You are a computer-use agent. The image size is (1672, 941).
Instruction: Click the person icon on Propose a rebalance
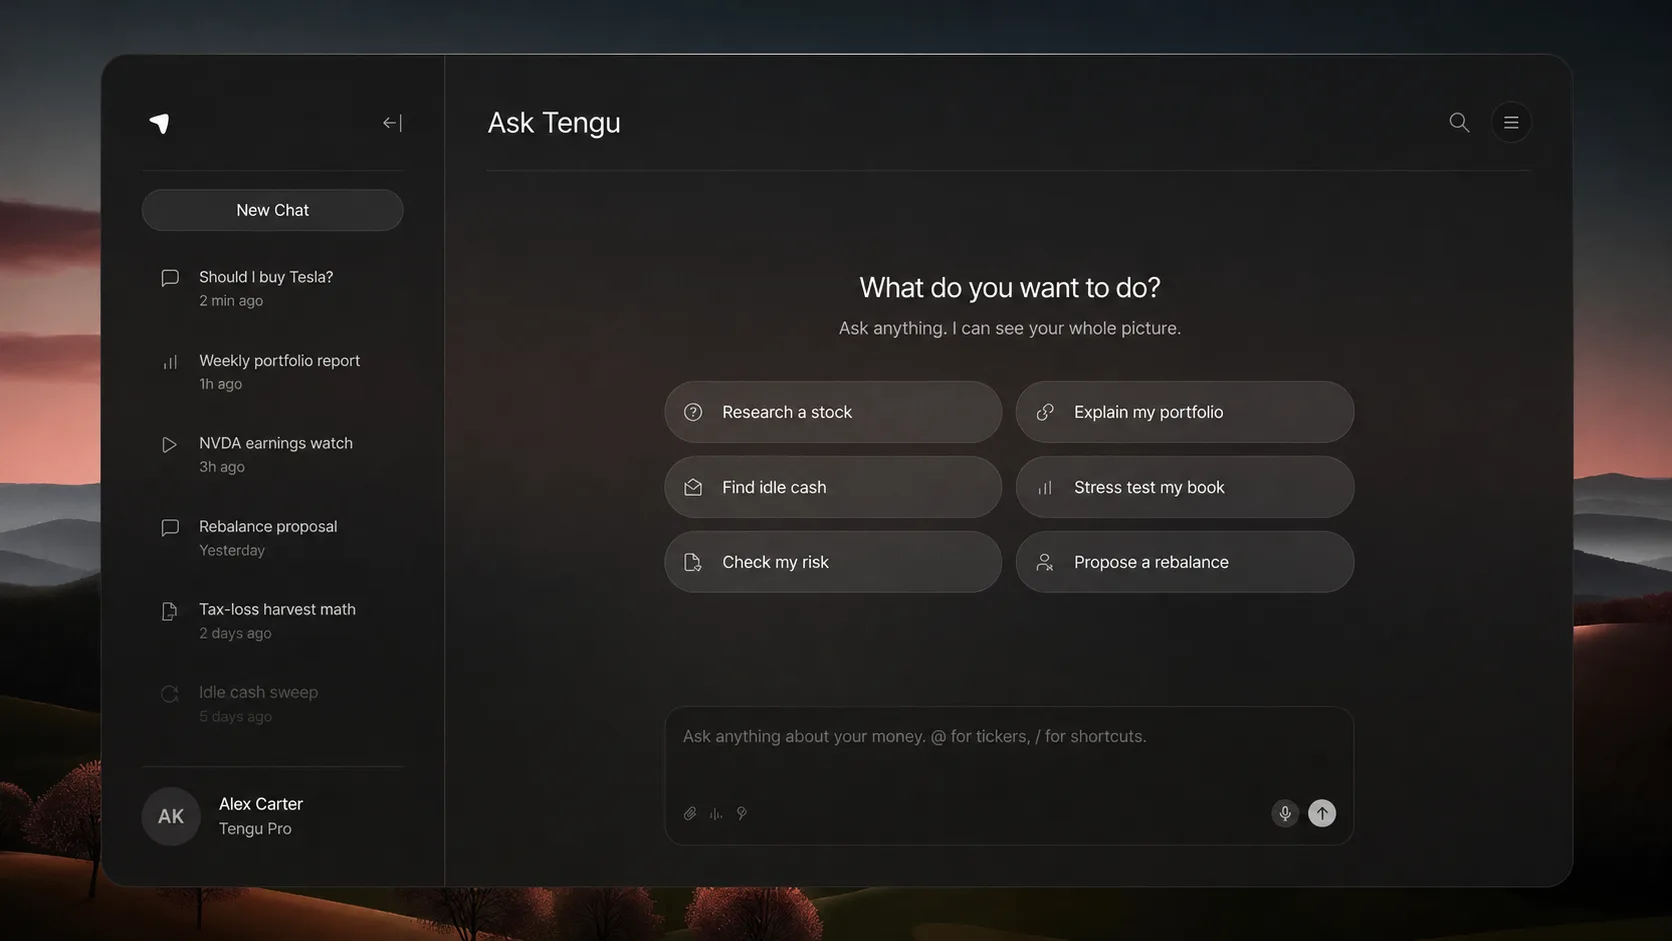1045,562
